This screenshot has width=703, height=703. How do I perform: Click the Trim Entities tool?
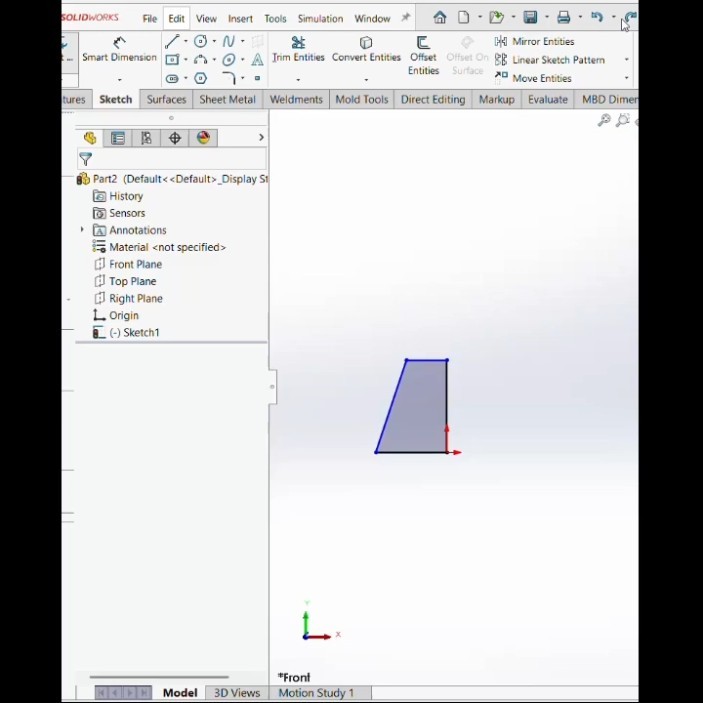coord(298,50)
